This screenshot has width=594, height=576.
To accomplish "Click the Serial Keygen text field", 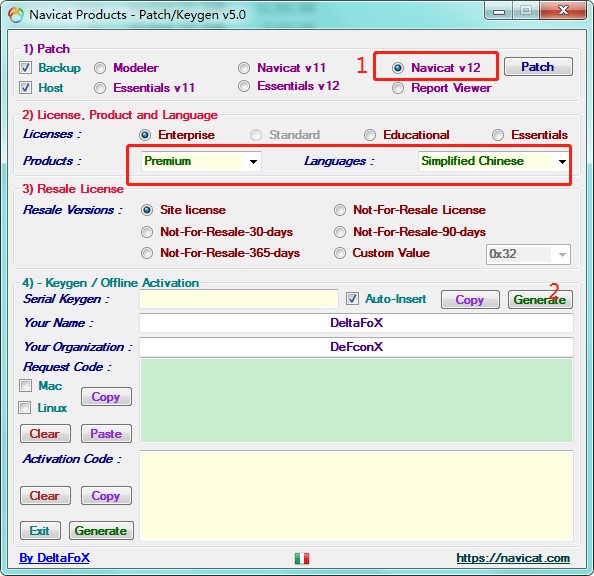I will pos(239,299).
